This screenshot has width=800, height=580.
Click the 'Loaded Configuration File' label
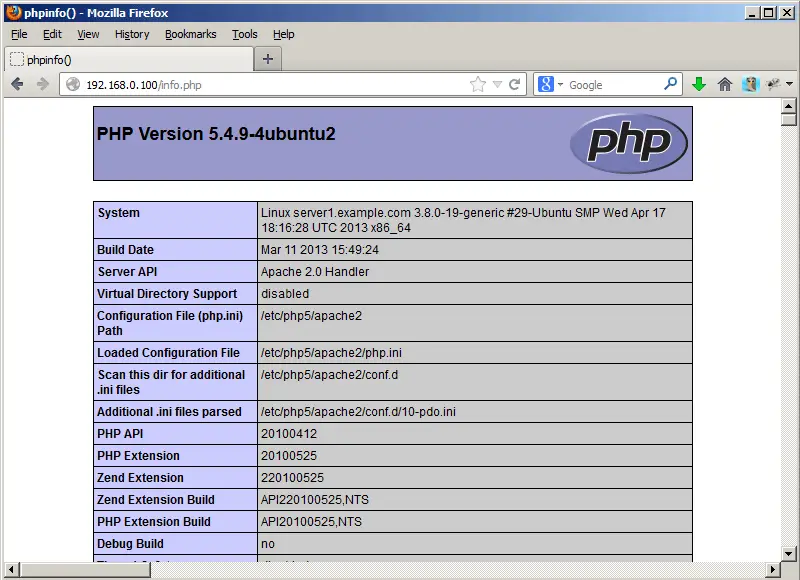point(168,352)
